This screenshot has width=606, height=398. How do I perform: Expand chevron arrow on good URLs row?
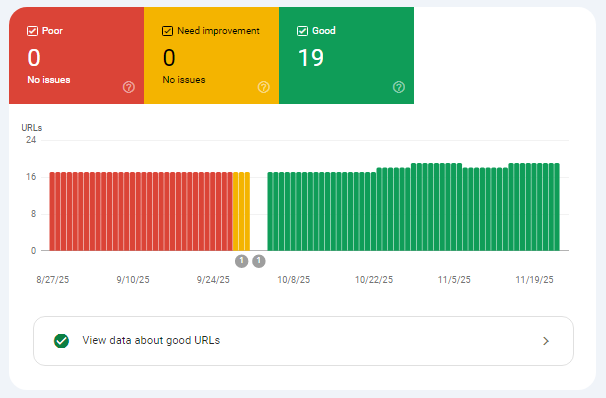(x=546, y=341)
